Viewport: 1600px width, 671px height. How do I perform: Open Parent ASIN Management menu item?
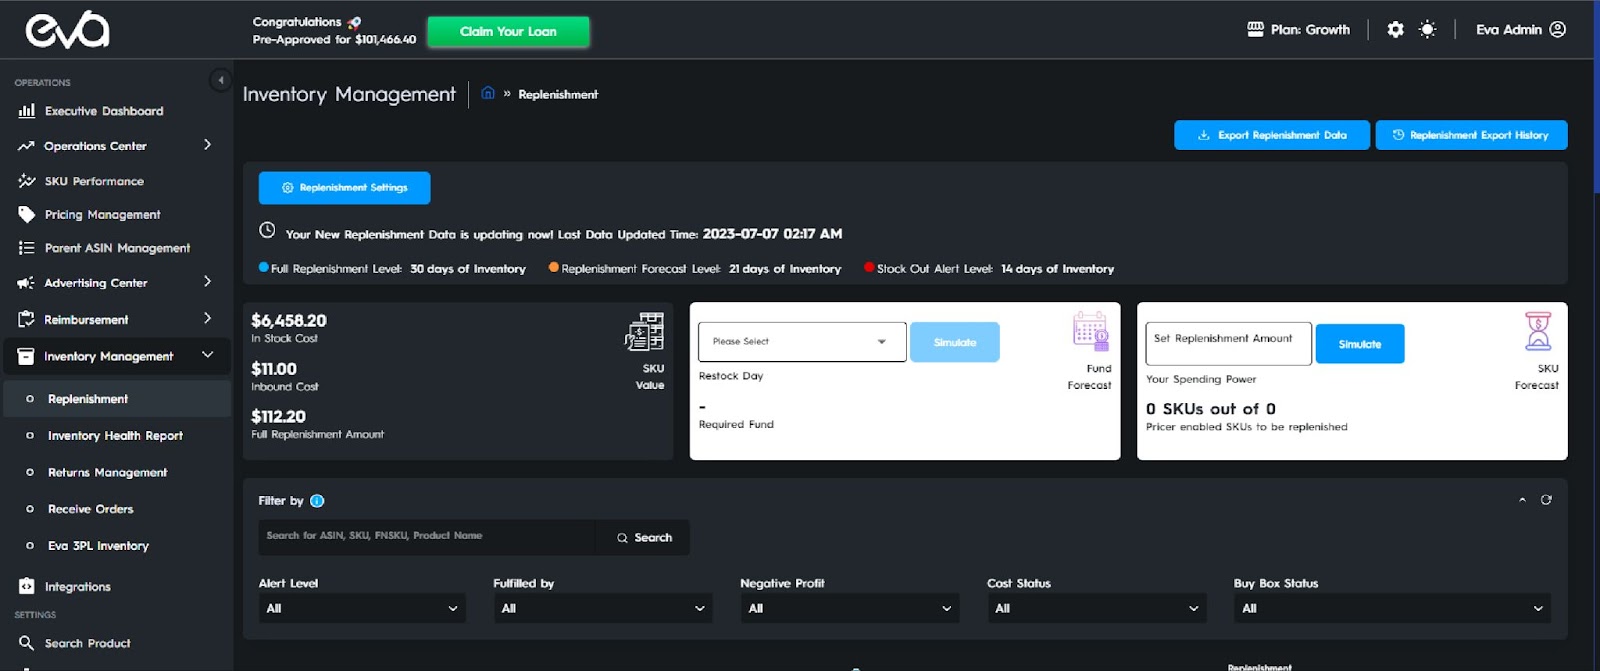117,248
